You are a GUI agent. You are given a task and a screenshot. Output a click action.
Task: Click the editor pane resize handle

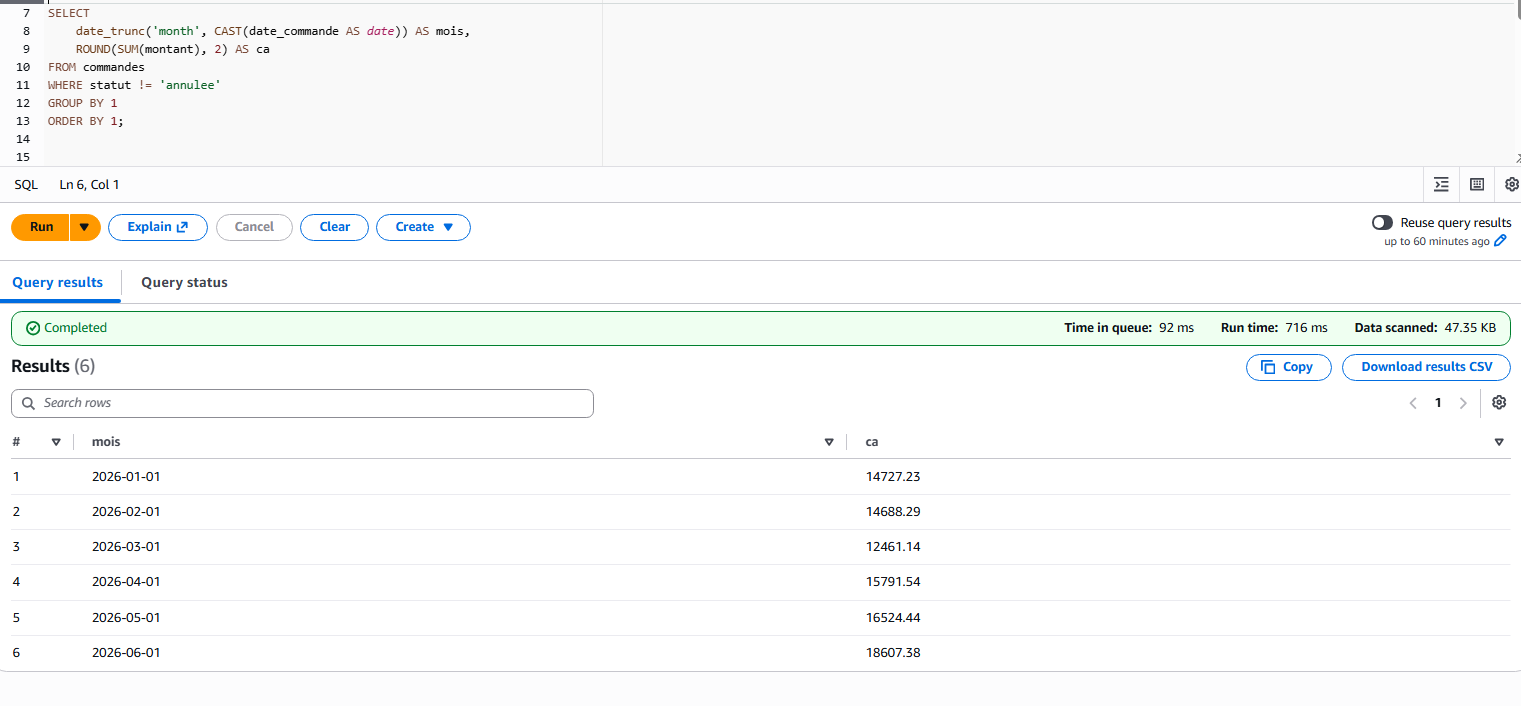pyautogui.click(x=1516, y=157)
